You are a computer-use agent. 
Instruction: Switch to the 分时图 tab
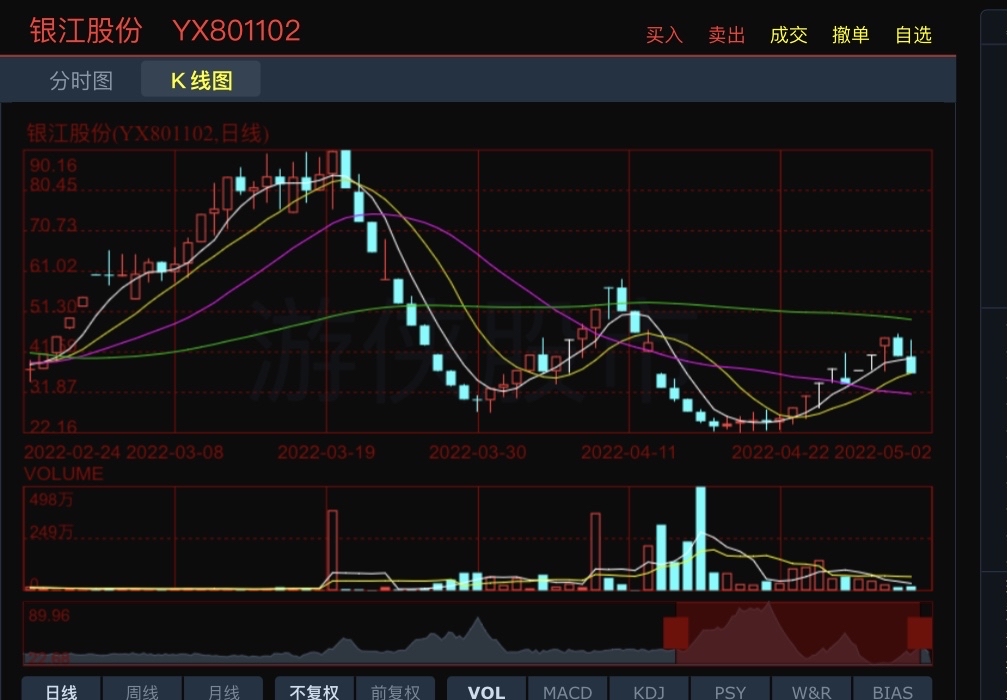click(x=82, y=80)
